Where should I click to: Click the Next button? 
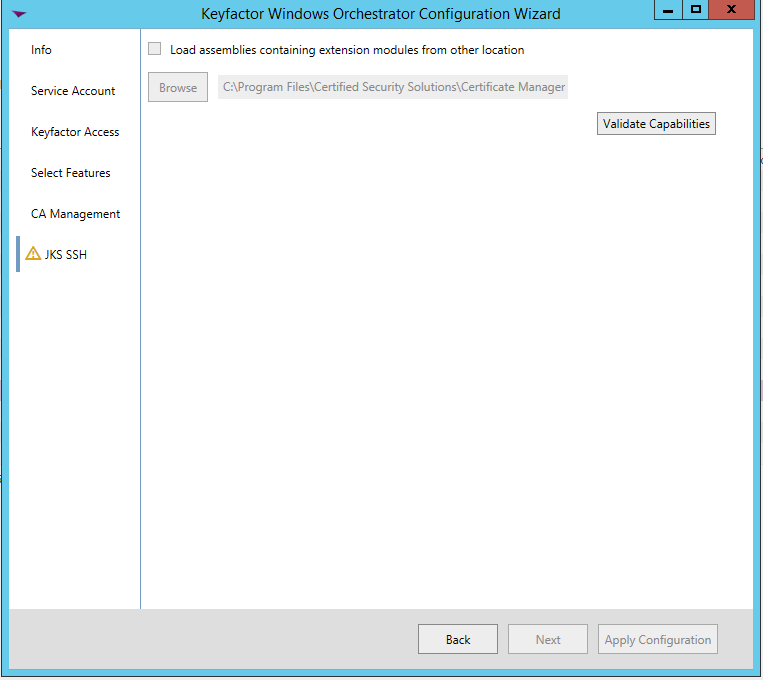click(548, 639)
